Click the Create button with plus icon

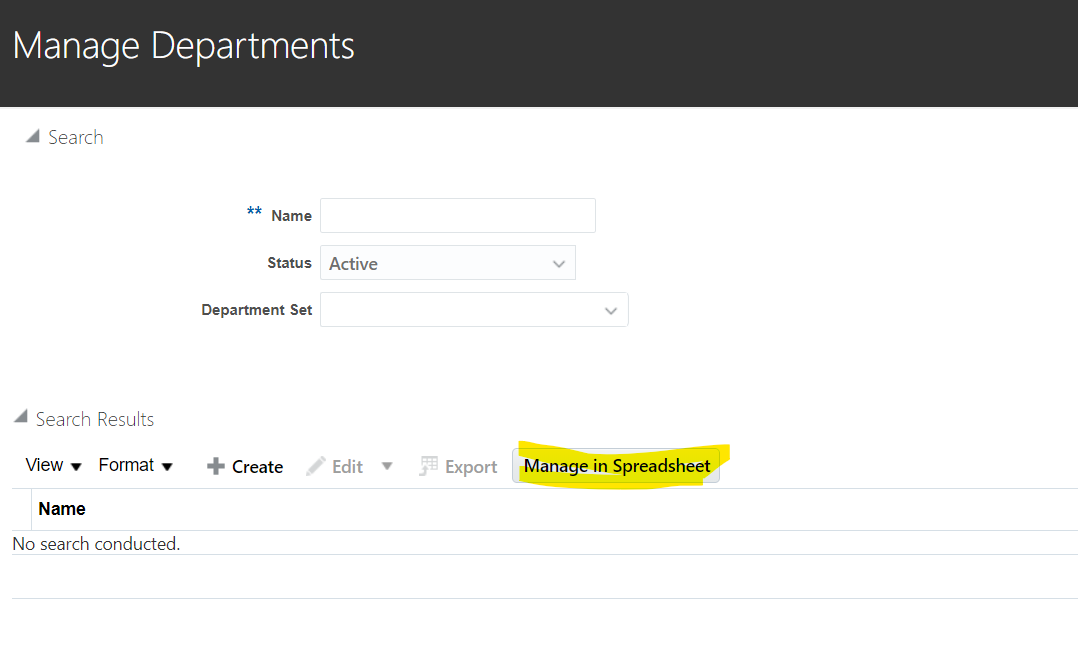(x=245, y=466)
